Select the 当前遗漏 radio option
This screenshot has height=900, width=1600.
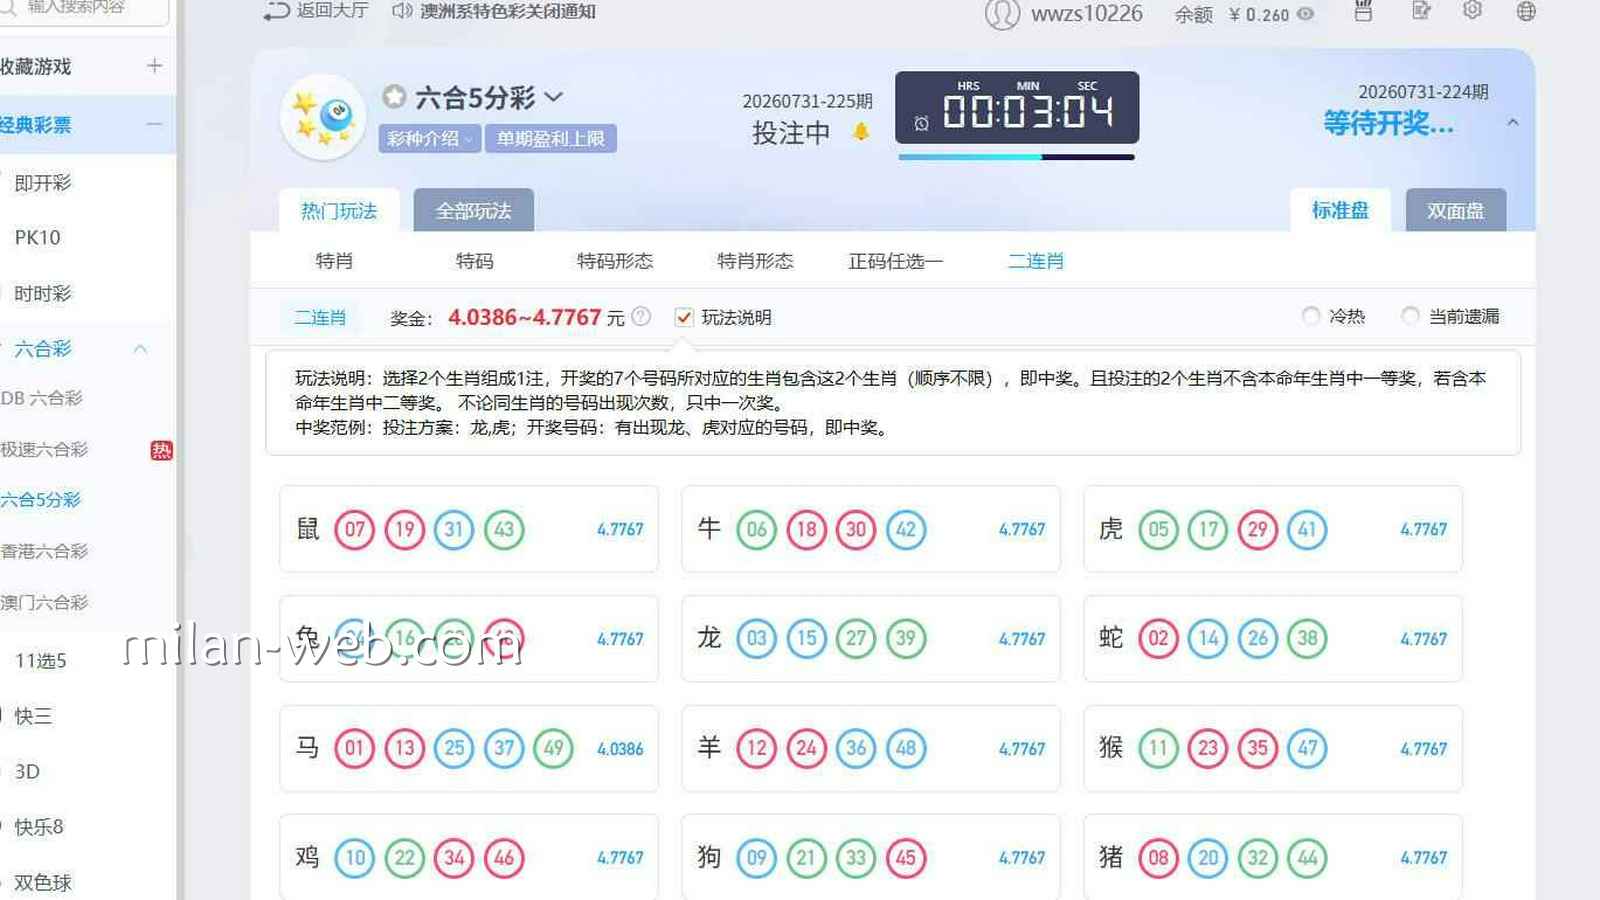[x=1410, y=316]
